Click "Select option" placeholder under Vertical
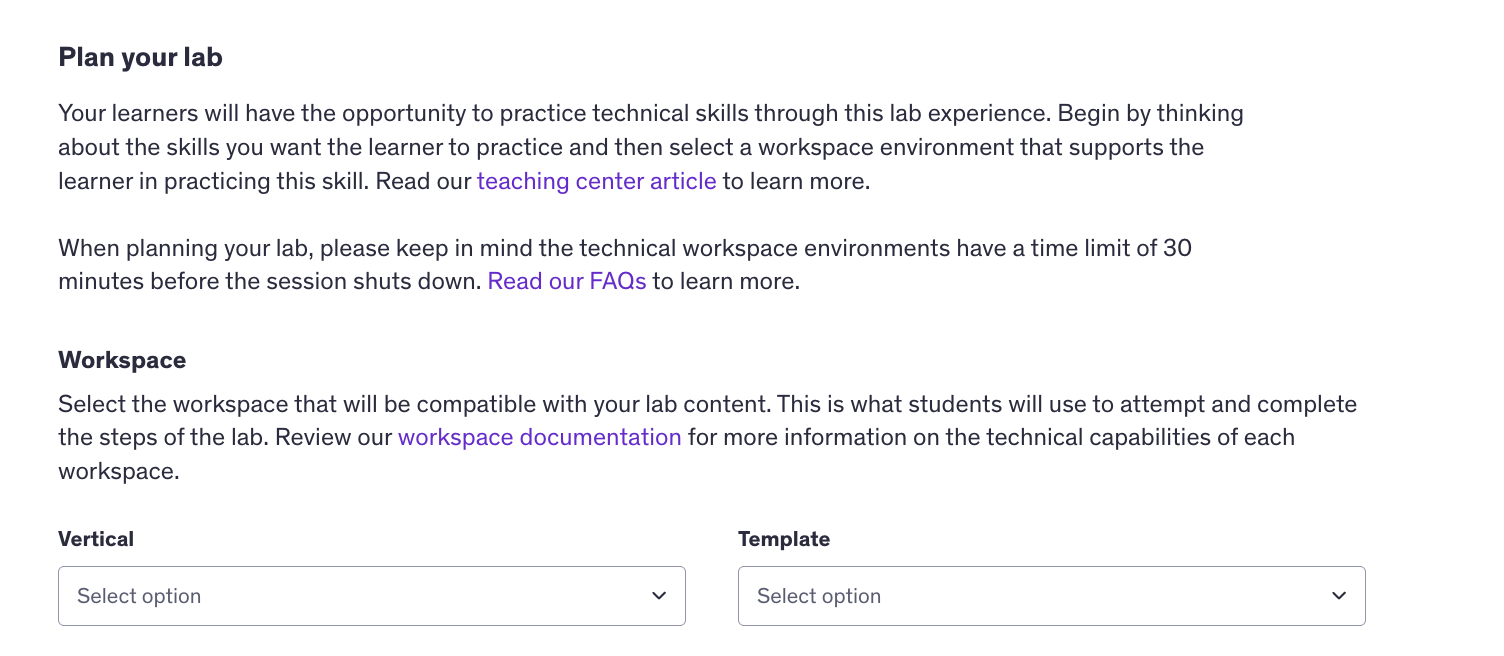 (139, 596)
